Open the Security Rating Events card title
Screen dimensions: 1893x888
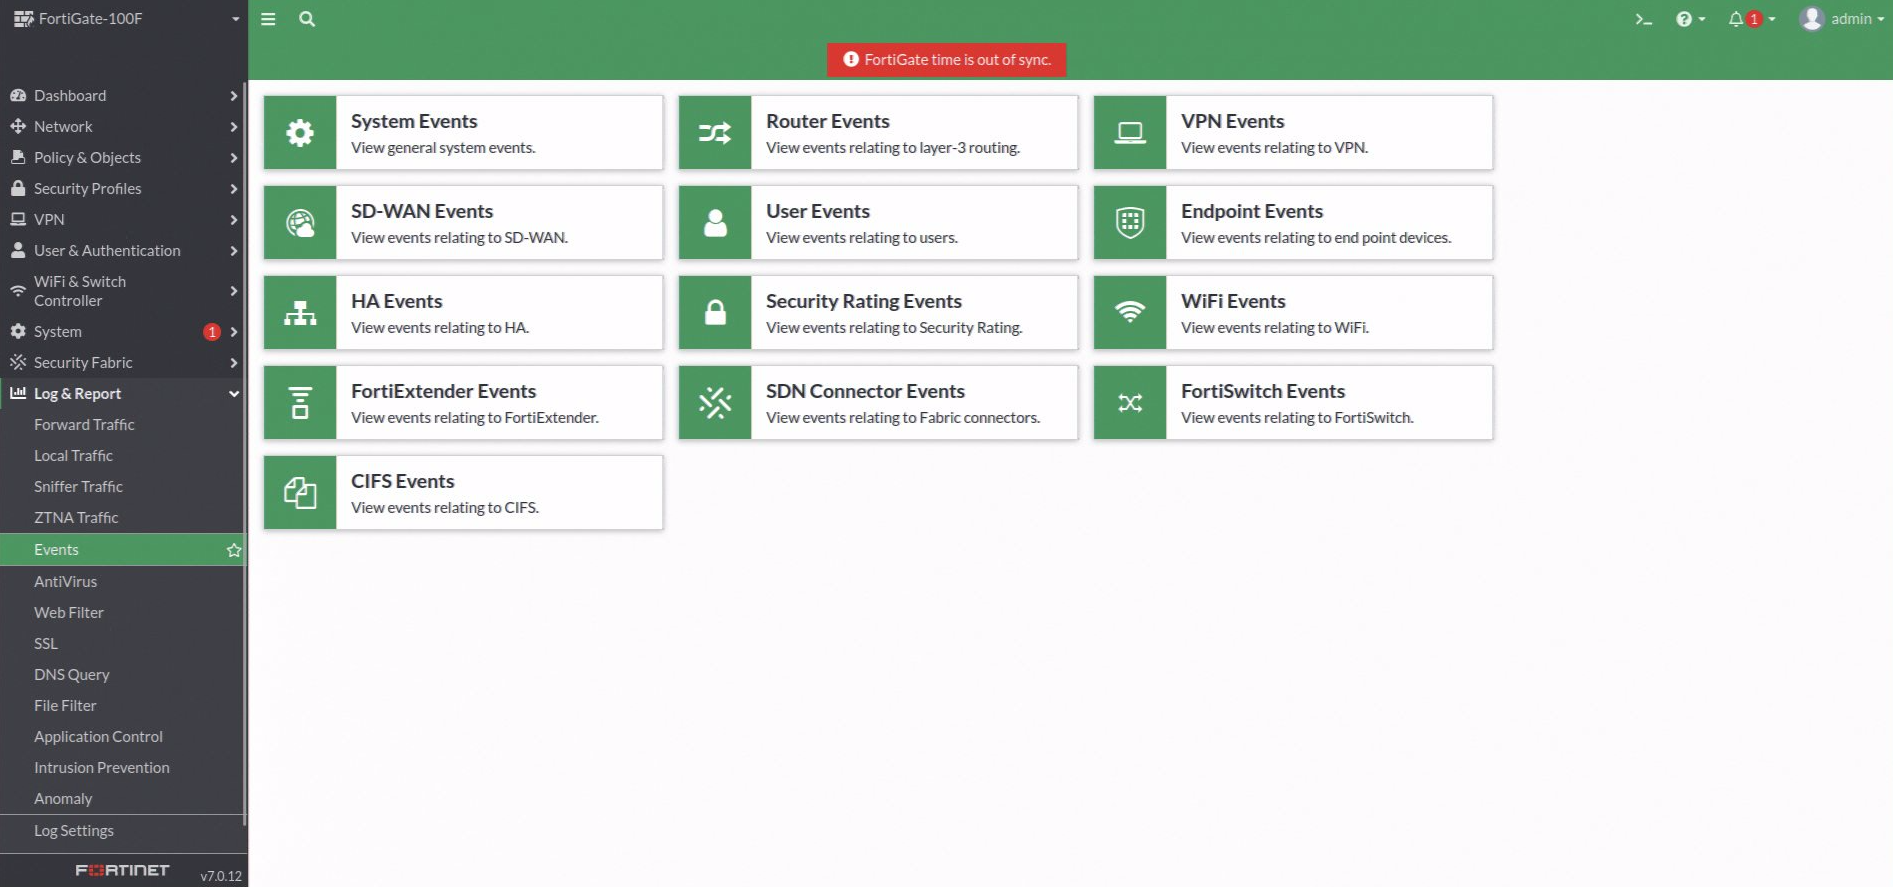(x=863, y=301)
